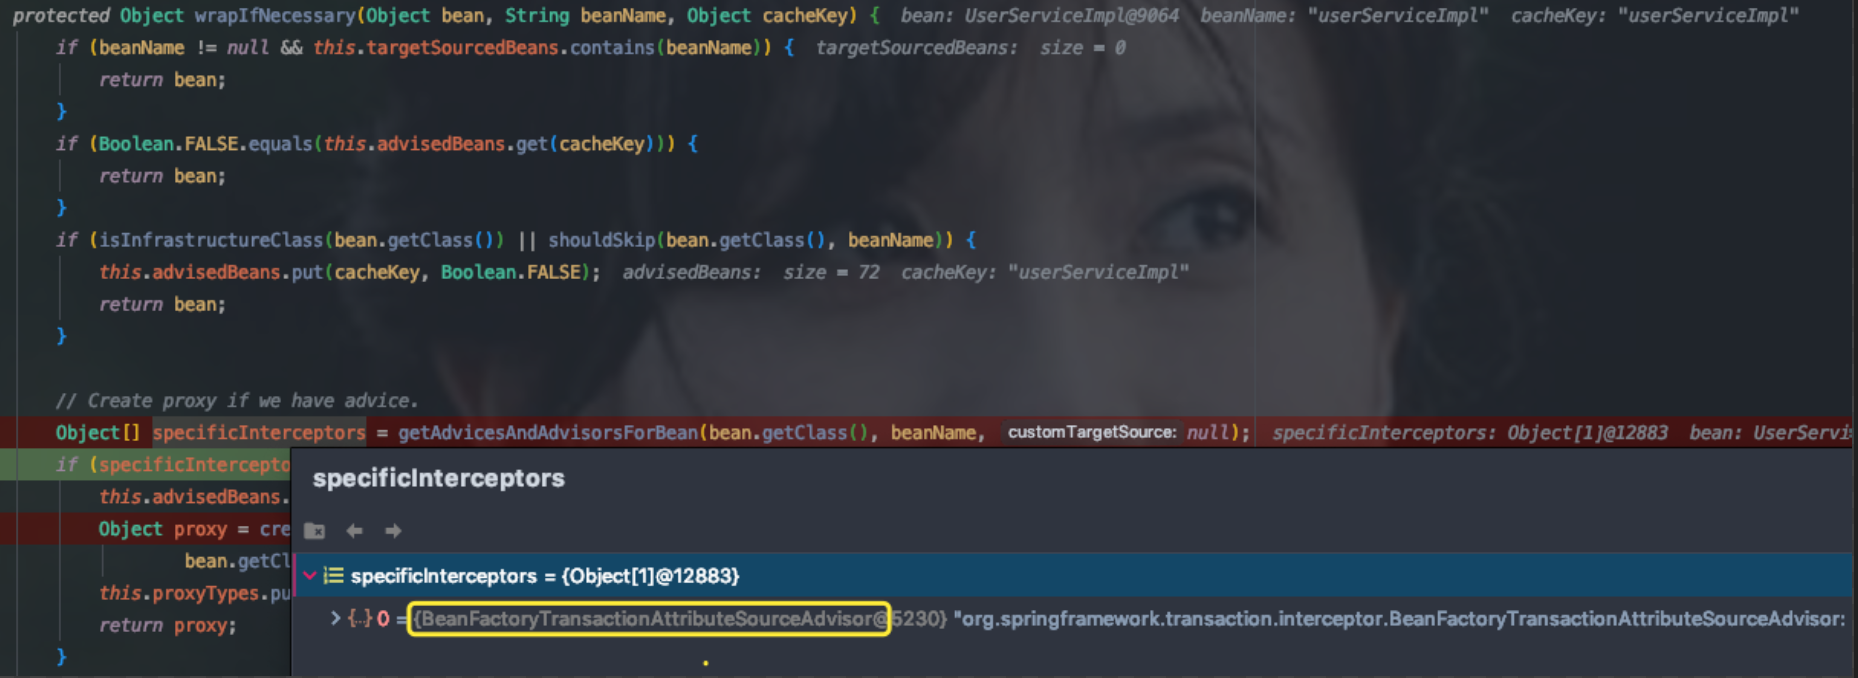
Task: Click the this.proxyTypes line
Action: [x=194, y=594]
